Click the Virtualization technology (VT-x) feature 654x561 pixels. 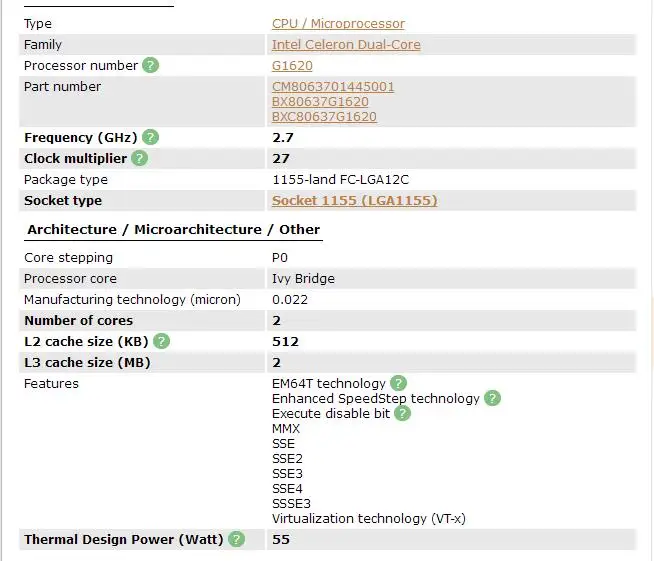(x=369, y=518)
